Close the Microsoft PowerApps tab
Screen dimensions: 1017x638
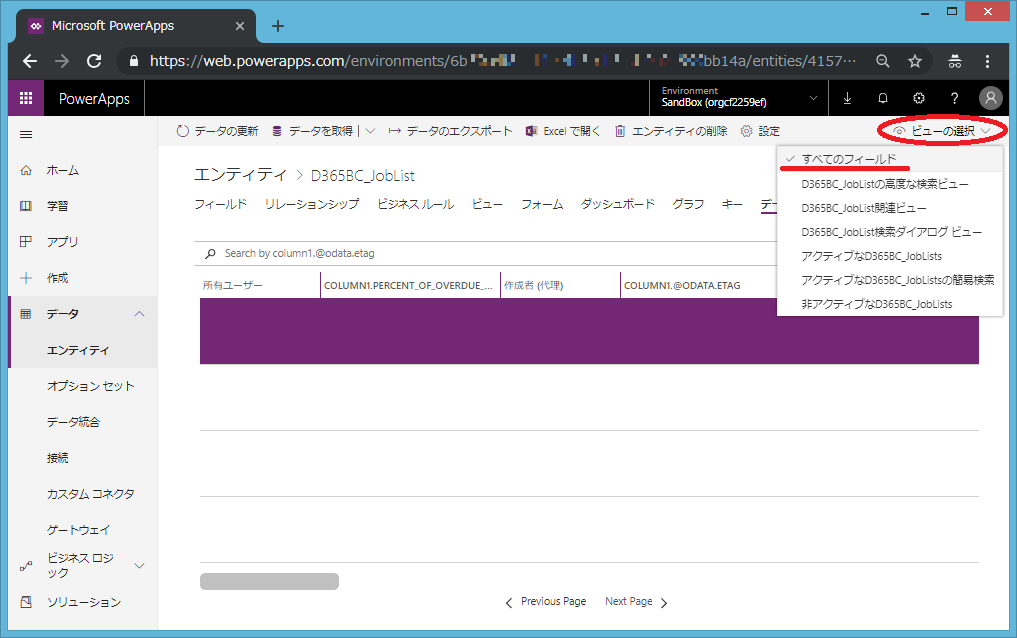coord(239,26)
